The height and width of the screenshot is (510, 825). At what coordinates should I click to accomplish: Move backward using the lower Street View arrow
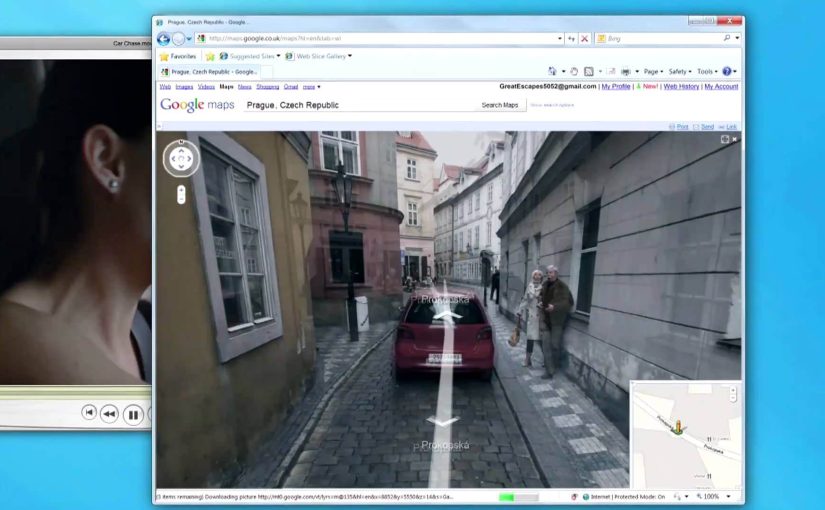442,421
